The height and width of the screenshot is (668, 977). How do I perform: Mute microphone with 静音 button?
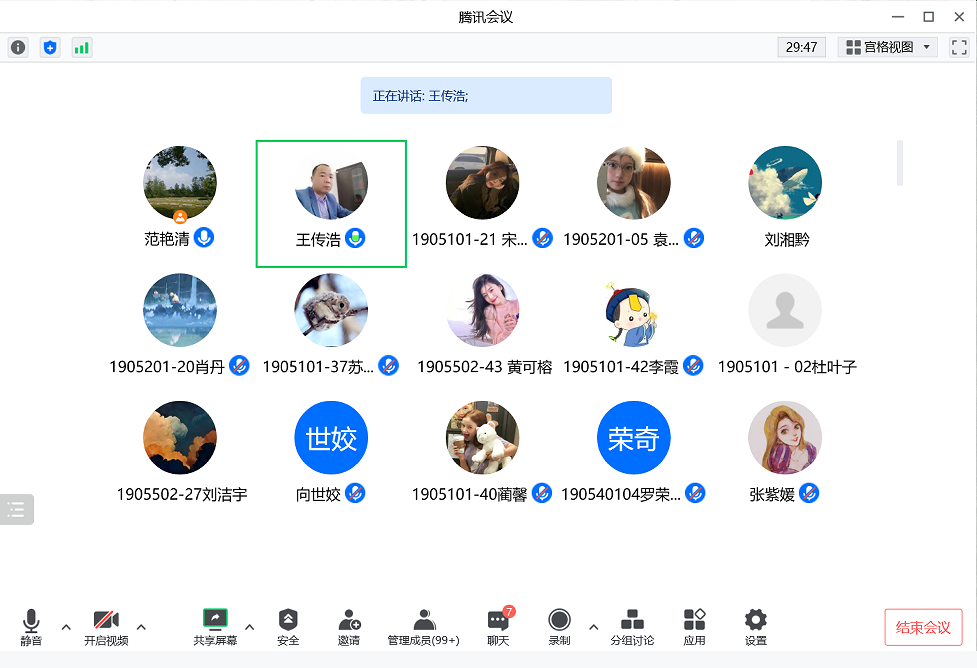point(31,626)
